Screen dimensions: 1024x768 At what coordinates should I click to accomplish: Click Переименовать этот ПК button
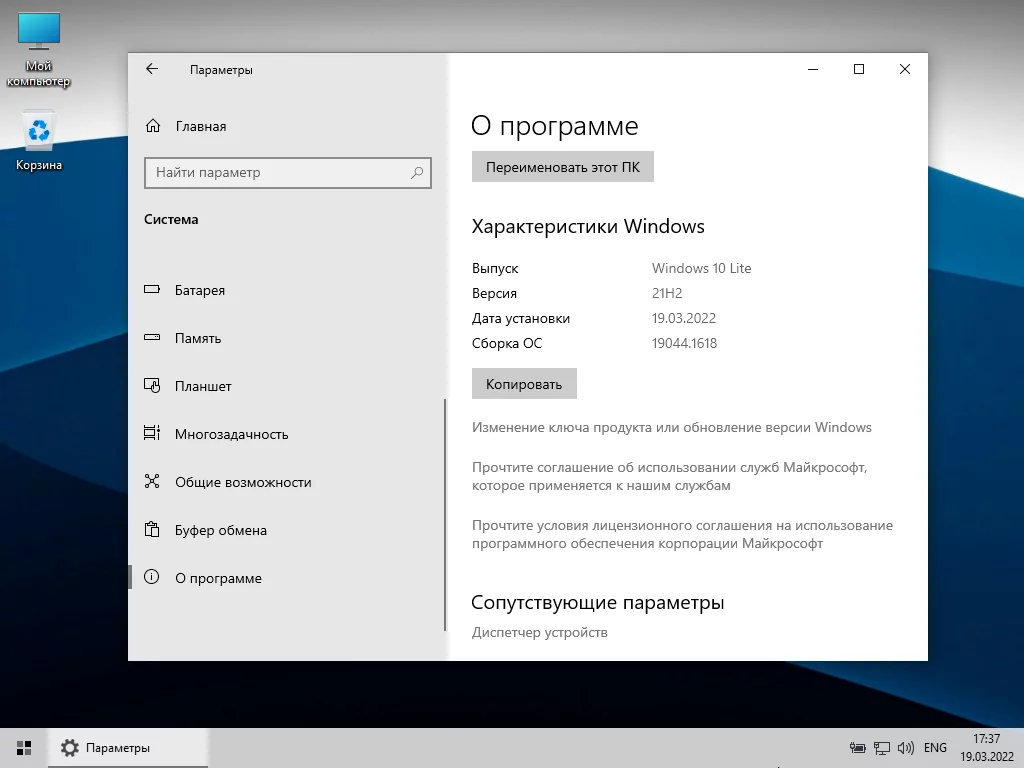[x=562, y=167]
